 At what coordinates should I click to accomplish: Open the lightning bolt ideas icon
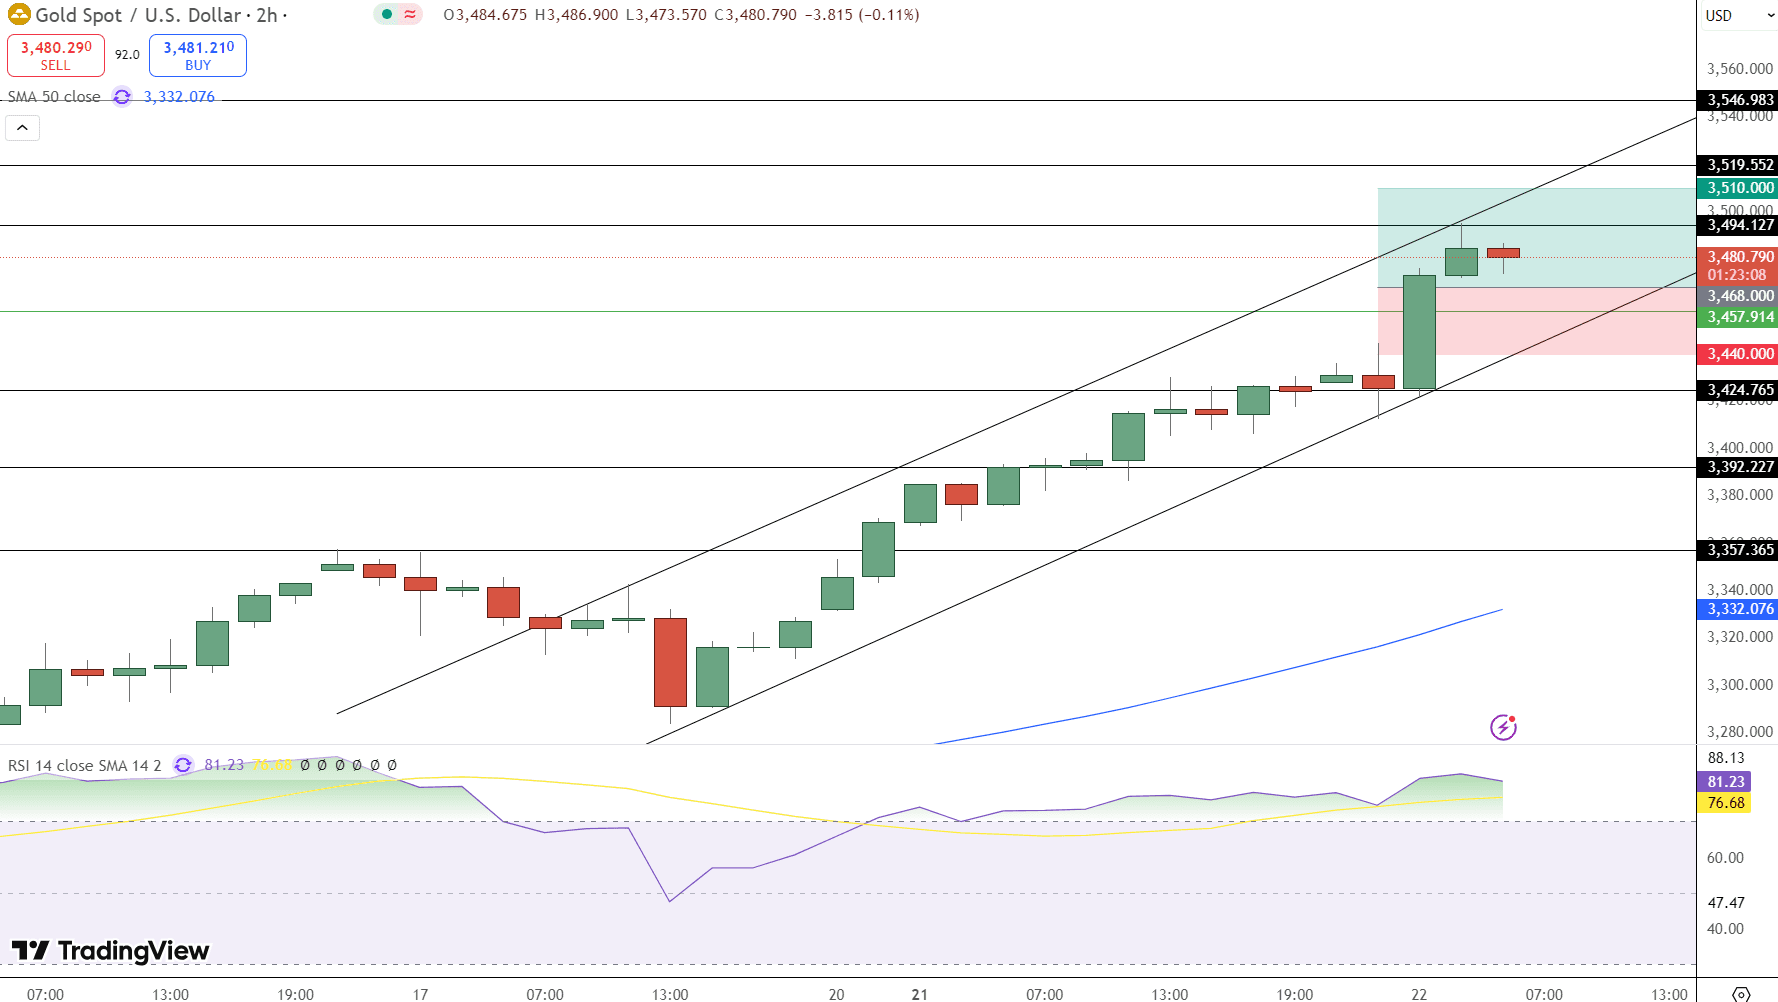click(x=1503, y=727)
